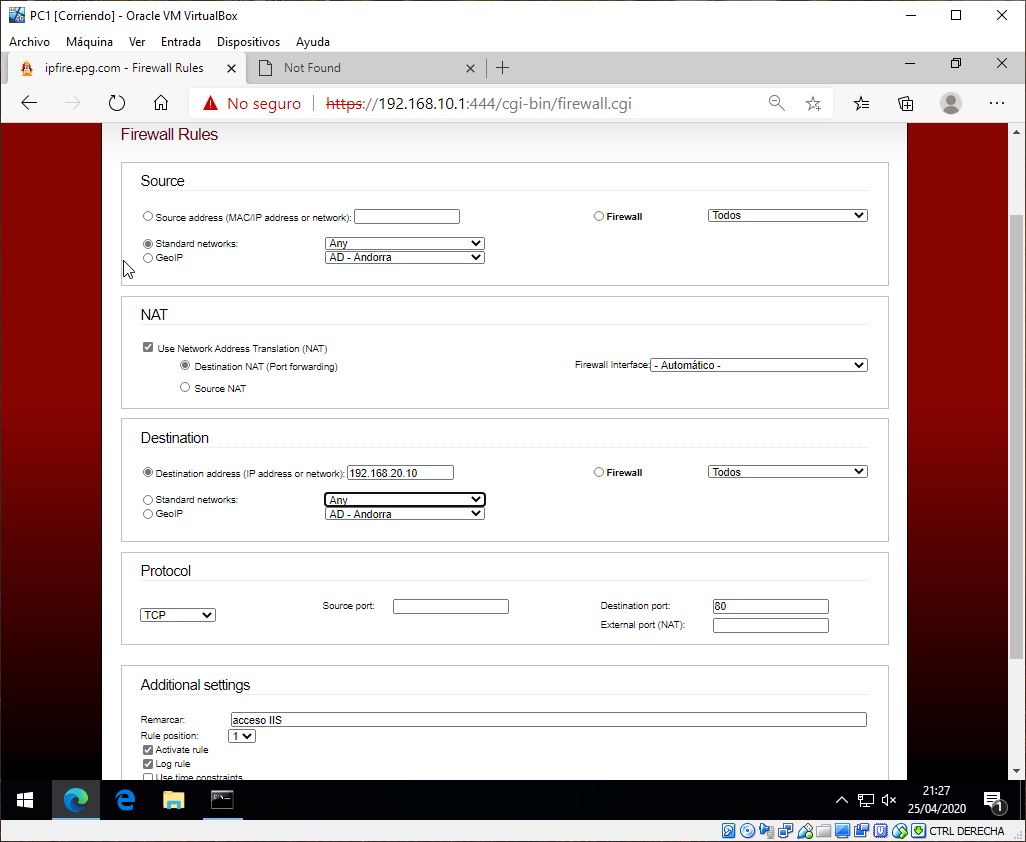The height and width of the screenshot is (842, 1026).
Task: Open the browser settings ellipsis menu
Action: [x=997, y=103]
